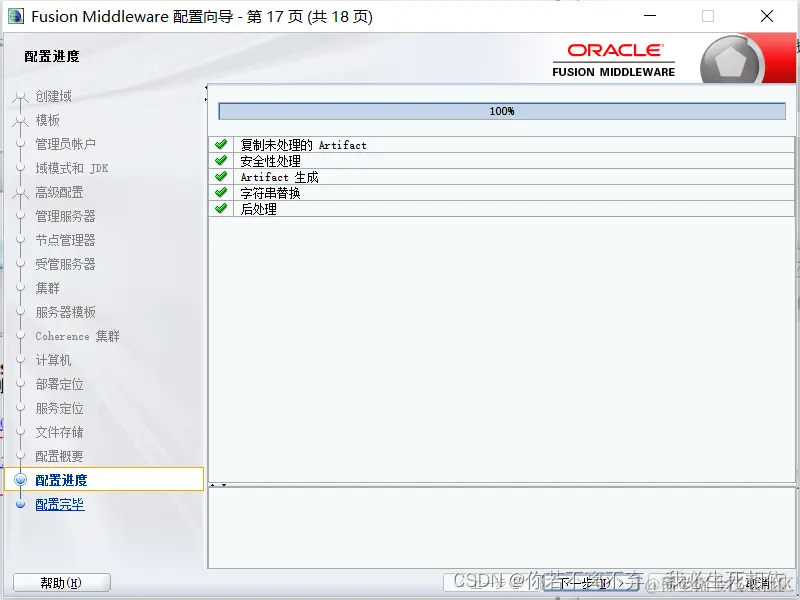Select the 计算机 step
This screenshot has height=600, width=800.
54,360
